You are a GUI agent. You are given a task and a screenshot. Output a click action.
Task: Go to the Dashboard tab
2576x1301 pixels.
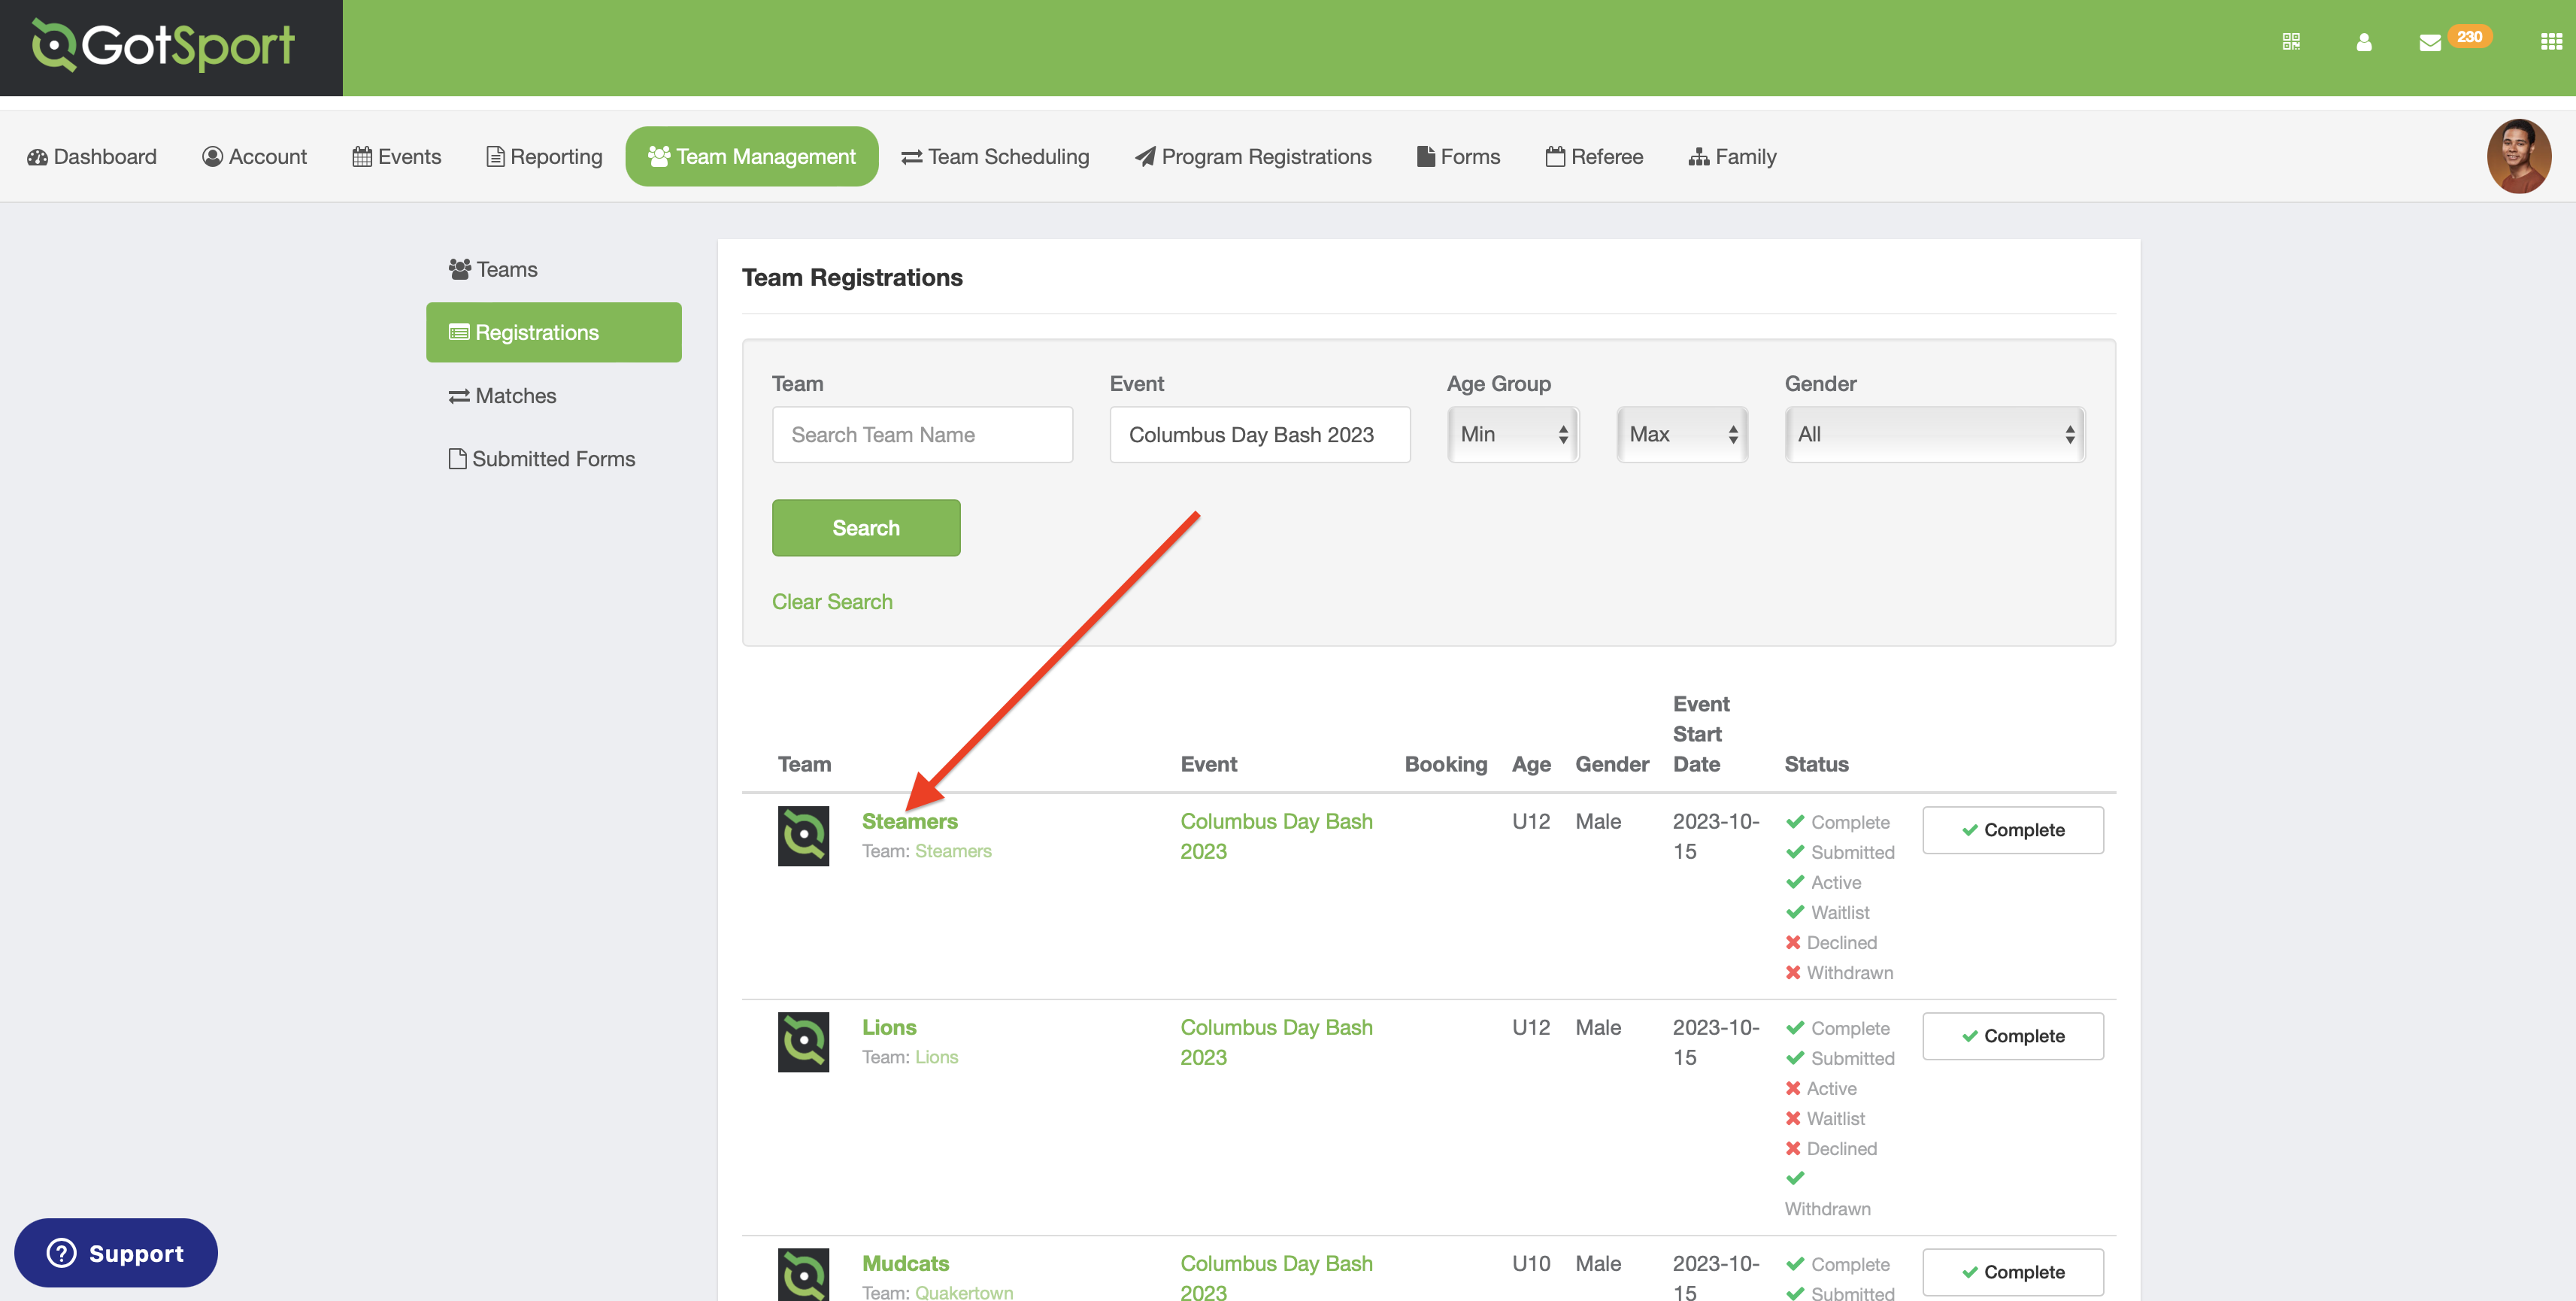pyautogui.click(x=92, y=157)
